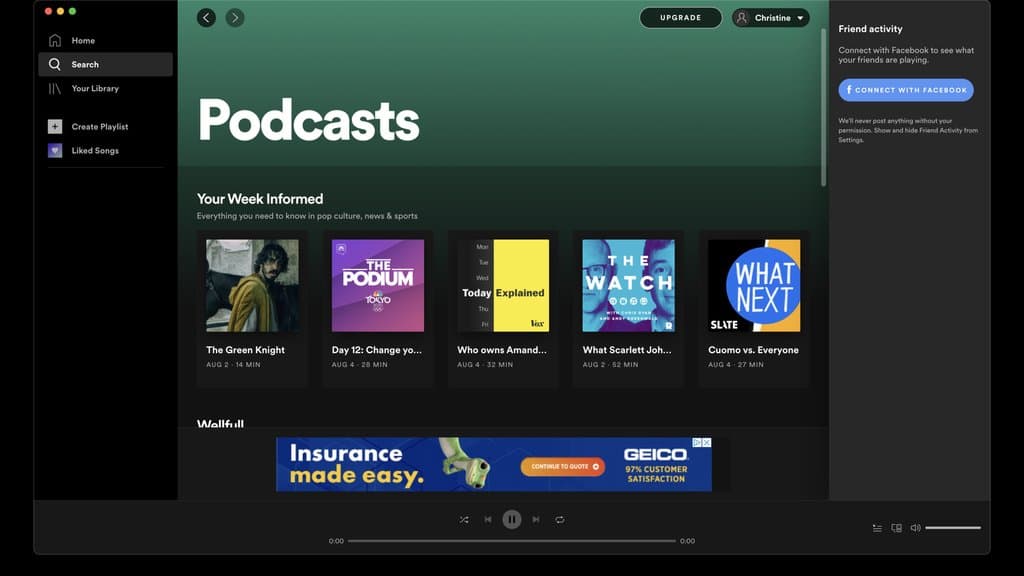Click 'Day 12: Change yo...' title
This screenshot has height=576, width=1024.
[377, 350]
